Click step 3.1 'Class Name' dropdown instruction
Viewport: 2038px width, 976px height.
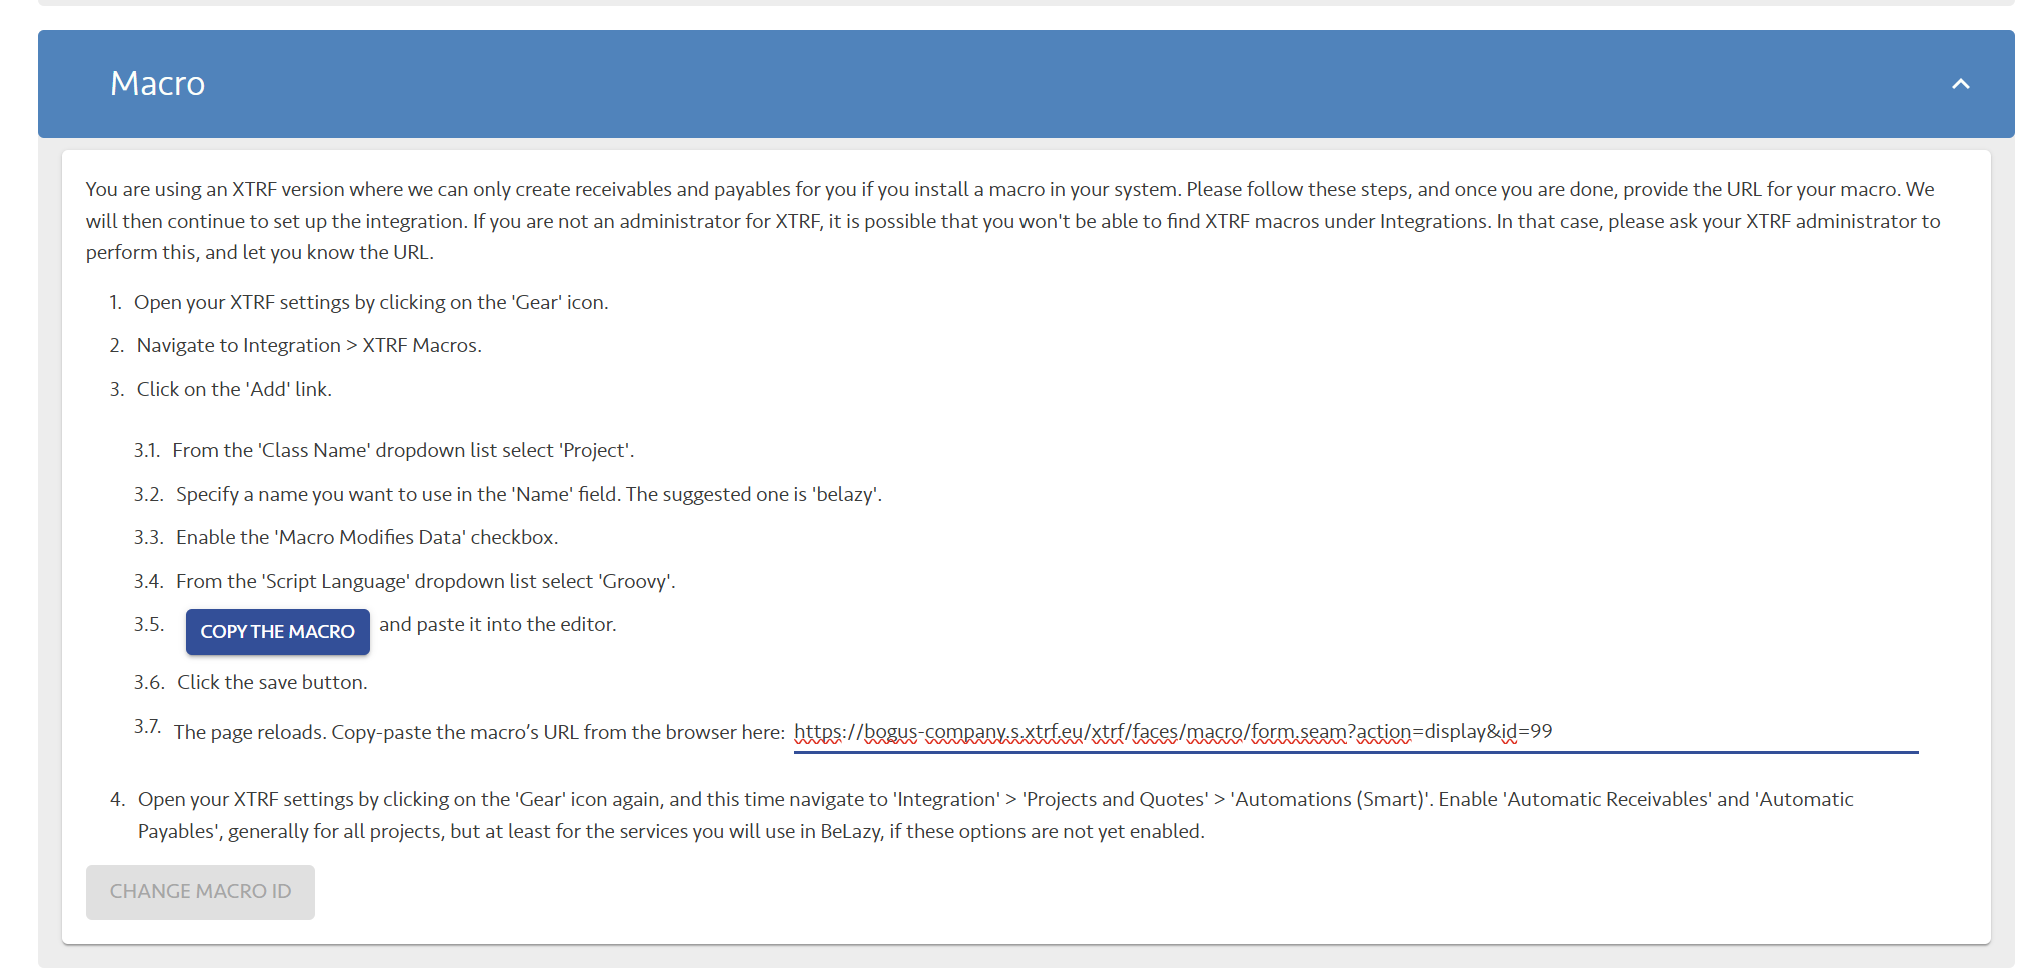[x=403, y=450]
